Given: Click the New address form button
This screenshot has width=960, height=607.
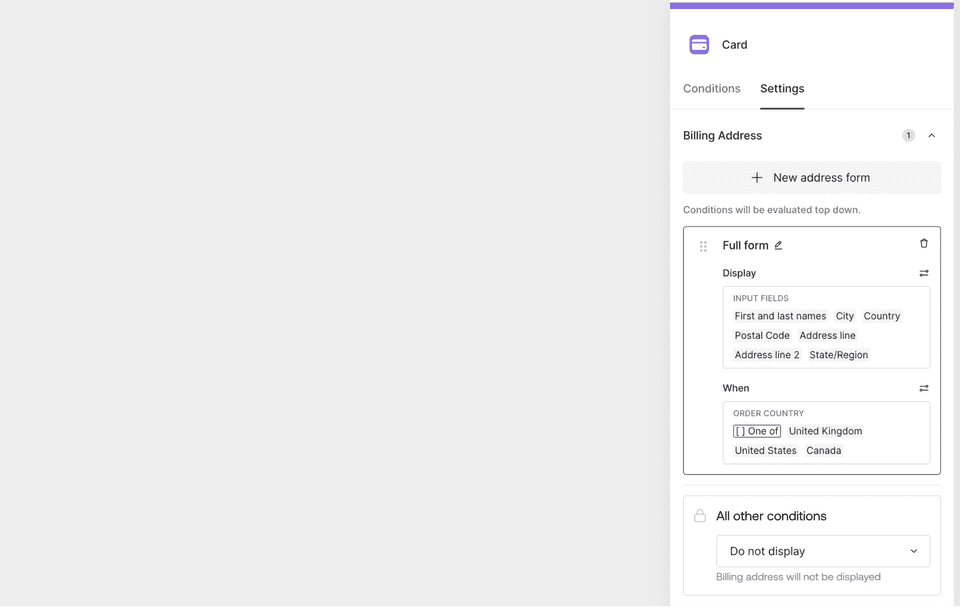Looking at the screenshot, I should click(x=812, y=178).
